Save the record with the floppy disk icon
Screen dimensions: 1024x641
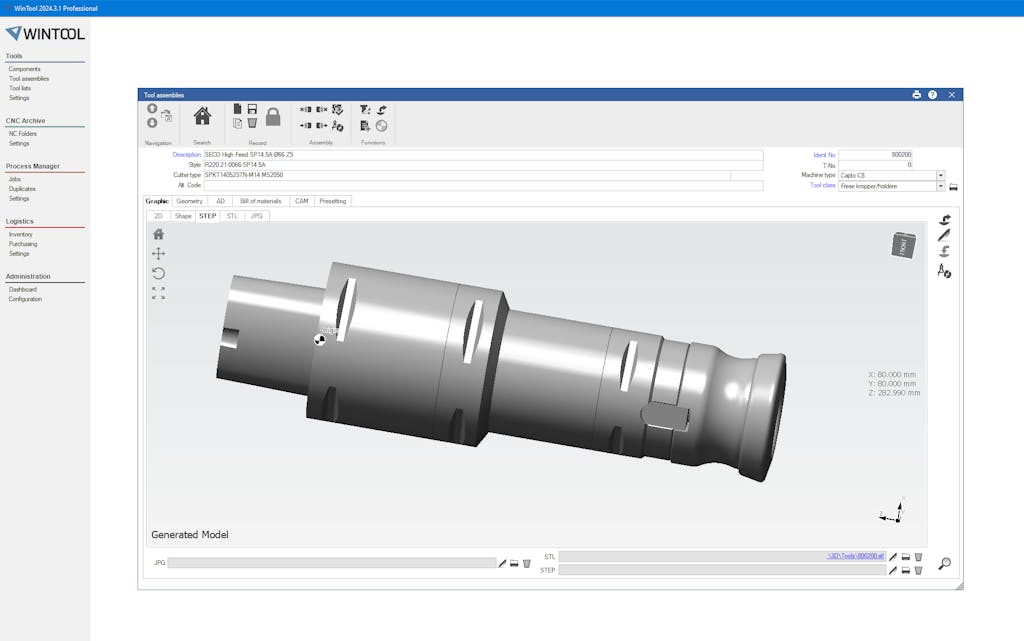point(252,109)
